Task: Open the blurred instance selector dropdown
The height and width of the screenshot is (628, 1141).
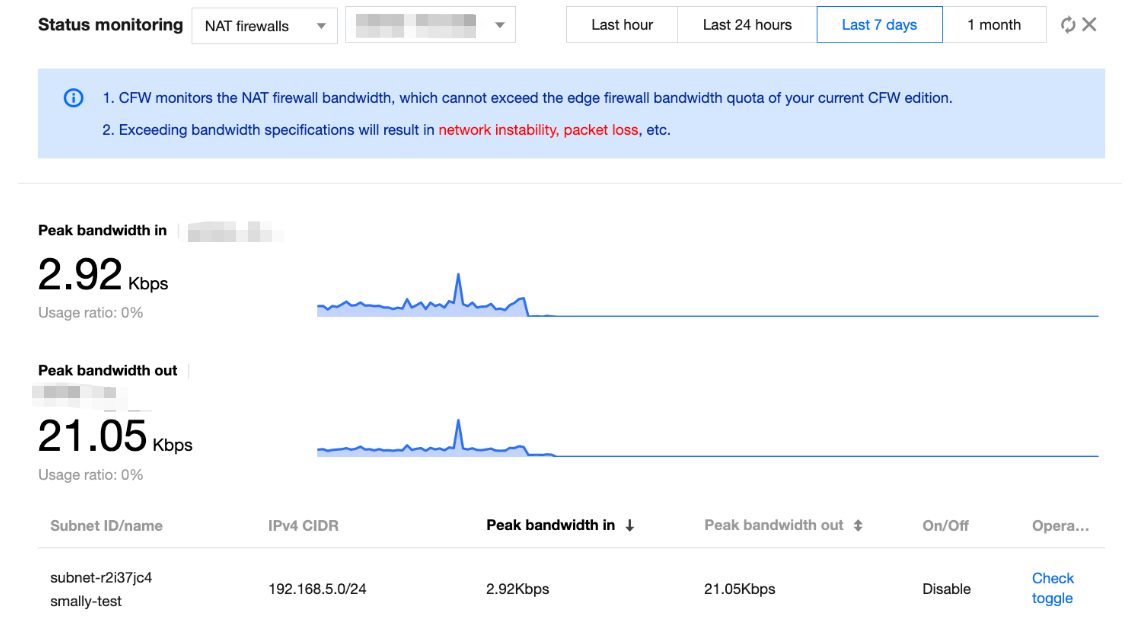Action: point(430,26)
